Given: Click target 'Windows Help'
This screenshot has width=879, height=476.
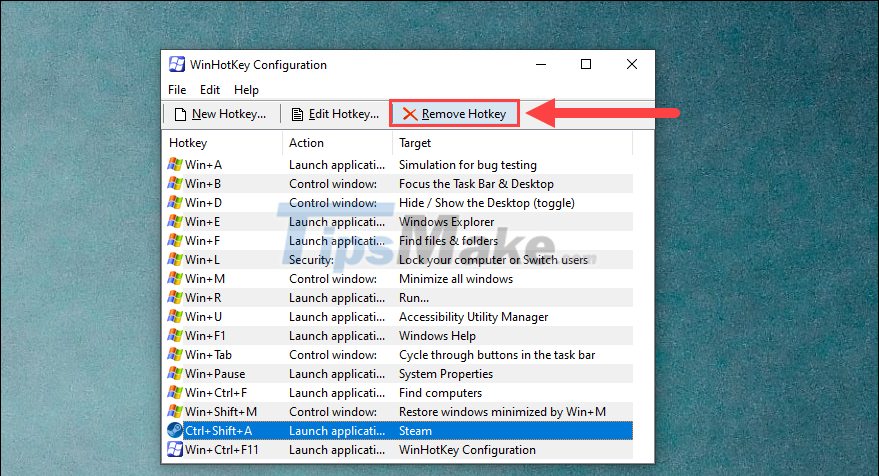Looking at the screenshot, I should (437, 336).
